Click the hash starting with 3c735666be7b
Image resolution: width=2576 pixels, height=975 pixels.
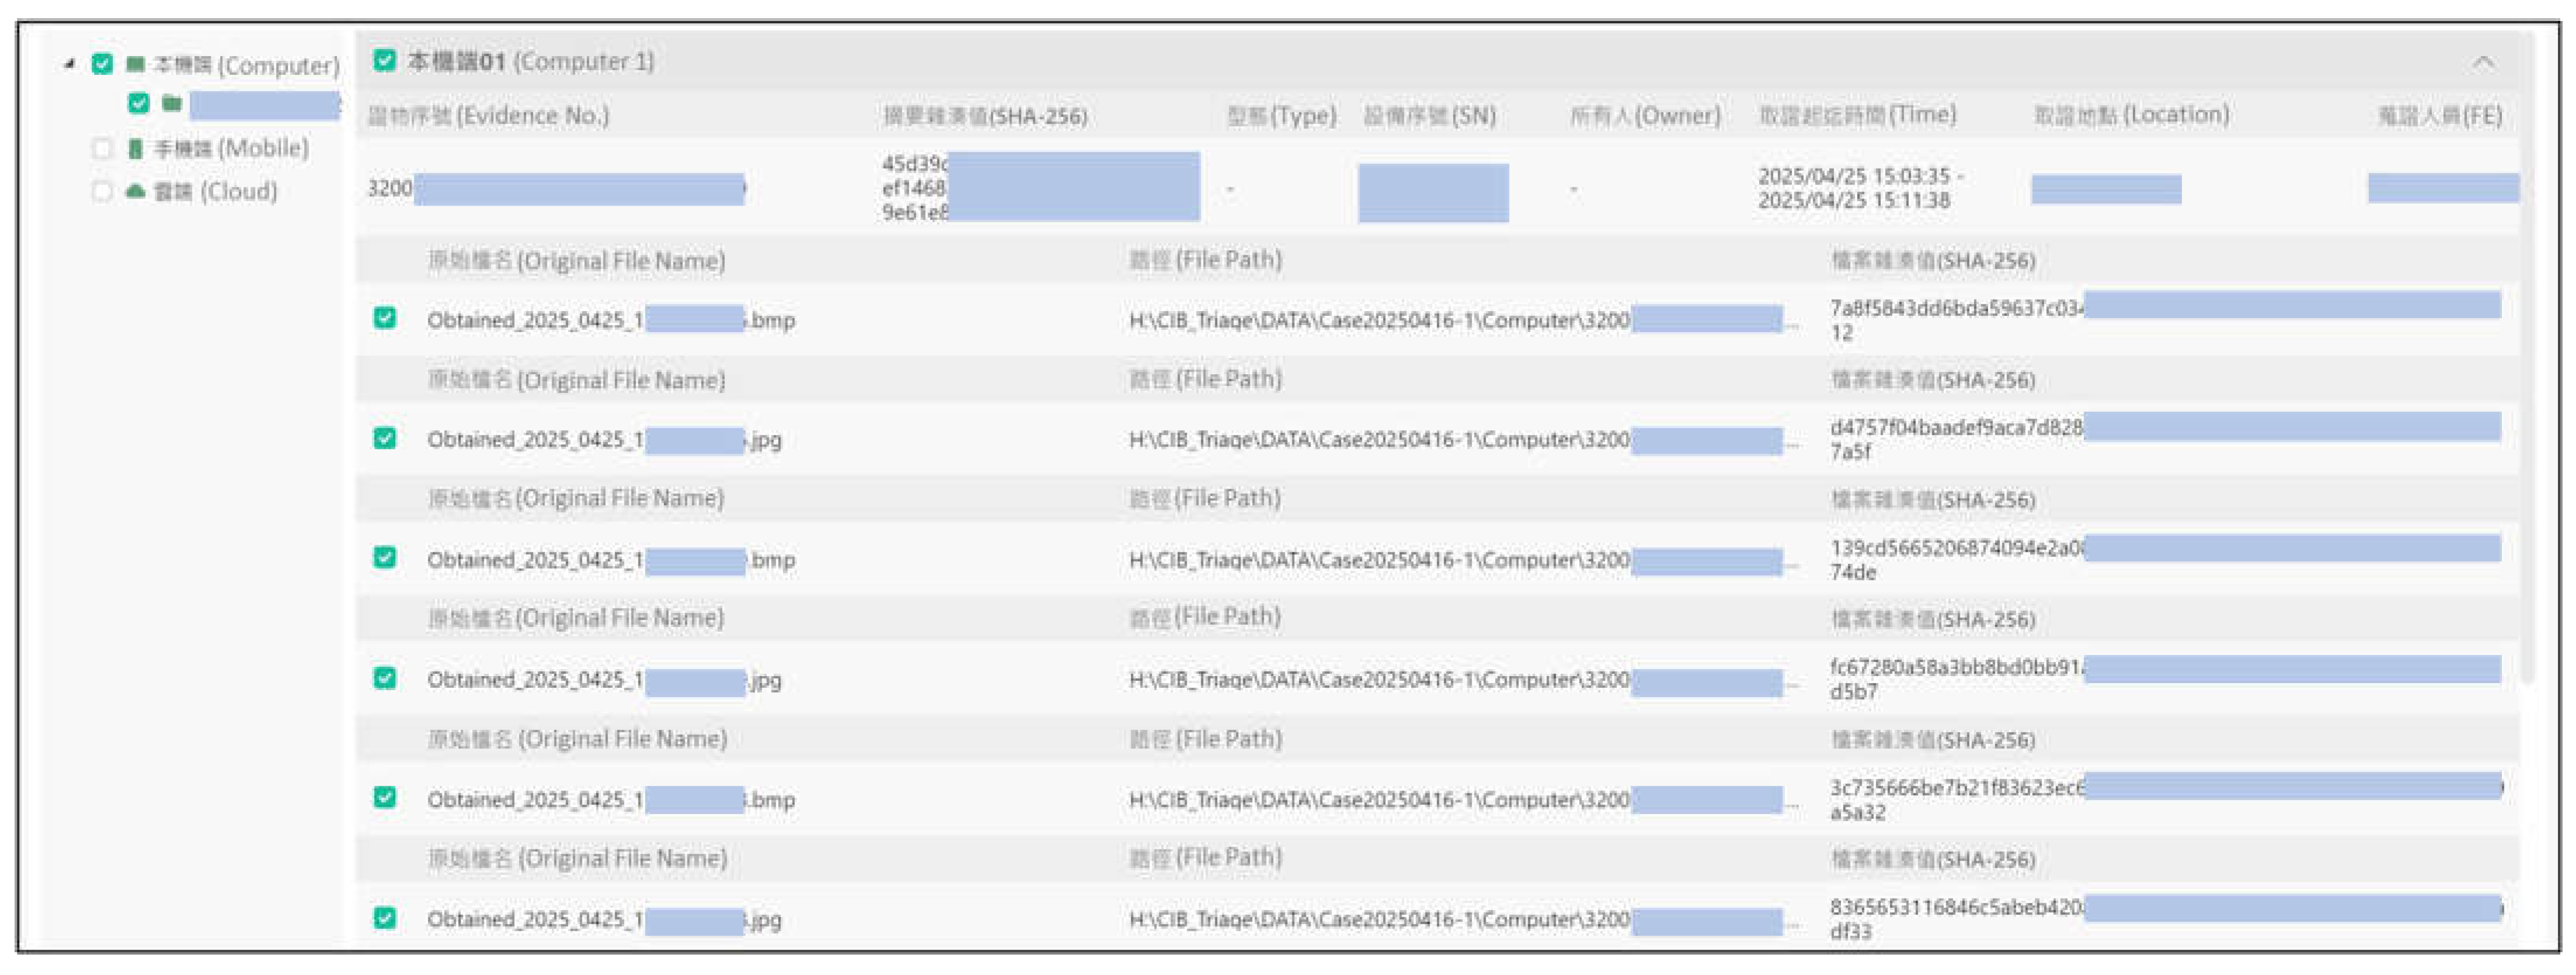point(1955,788)
